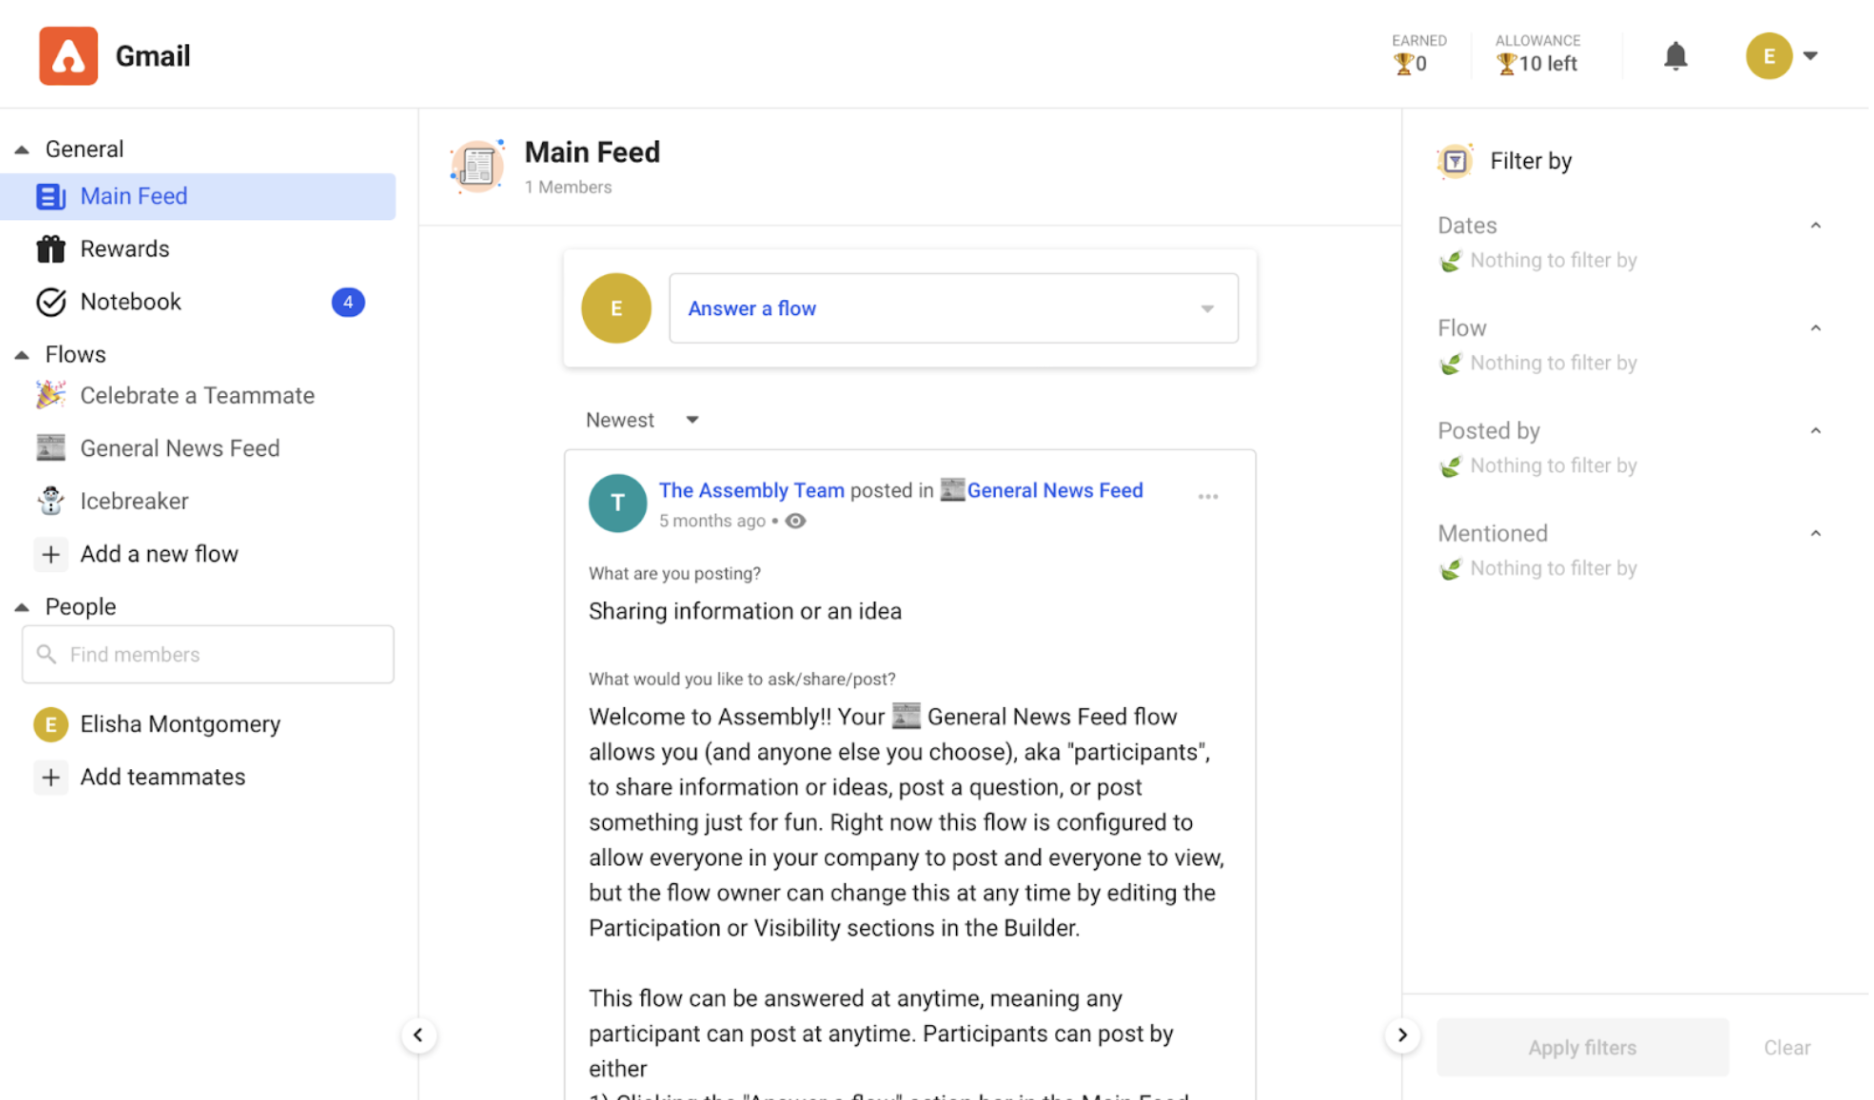Click the plus icon beside Add a new flow
Image resolution: width=1874 pixels, height=1100 pixels.
[x=50, y=554]
